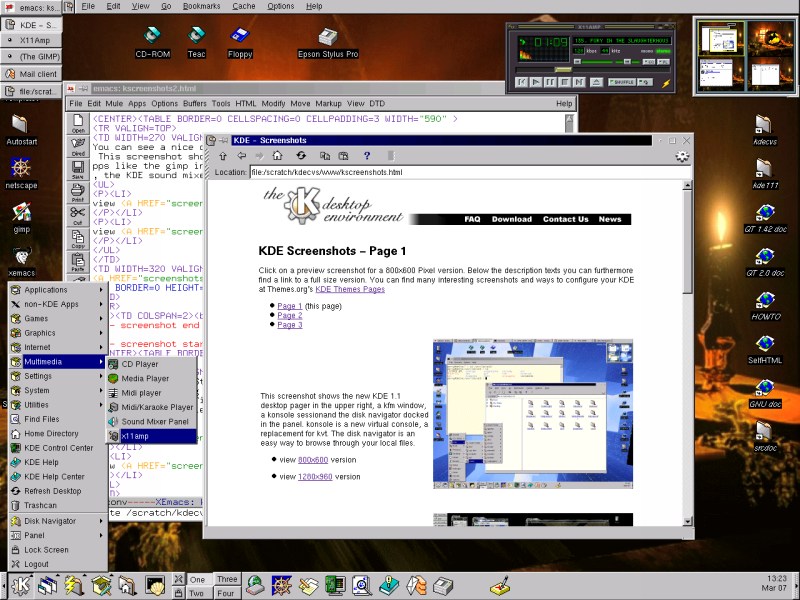
Task: Expand the Games submenu
Action: pos(58,318)
